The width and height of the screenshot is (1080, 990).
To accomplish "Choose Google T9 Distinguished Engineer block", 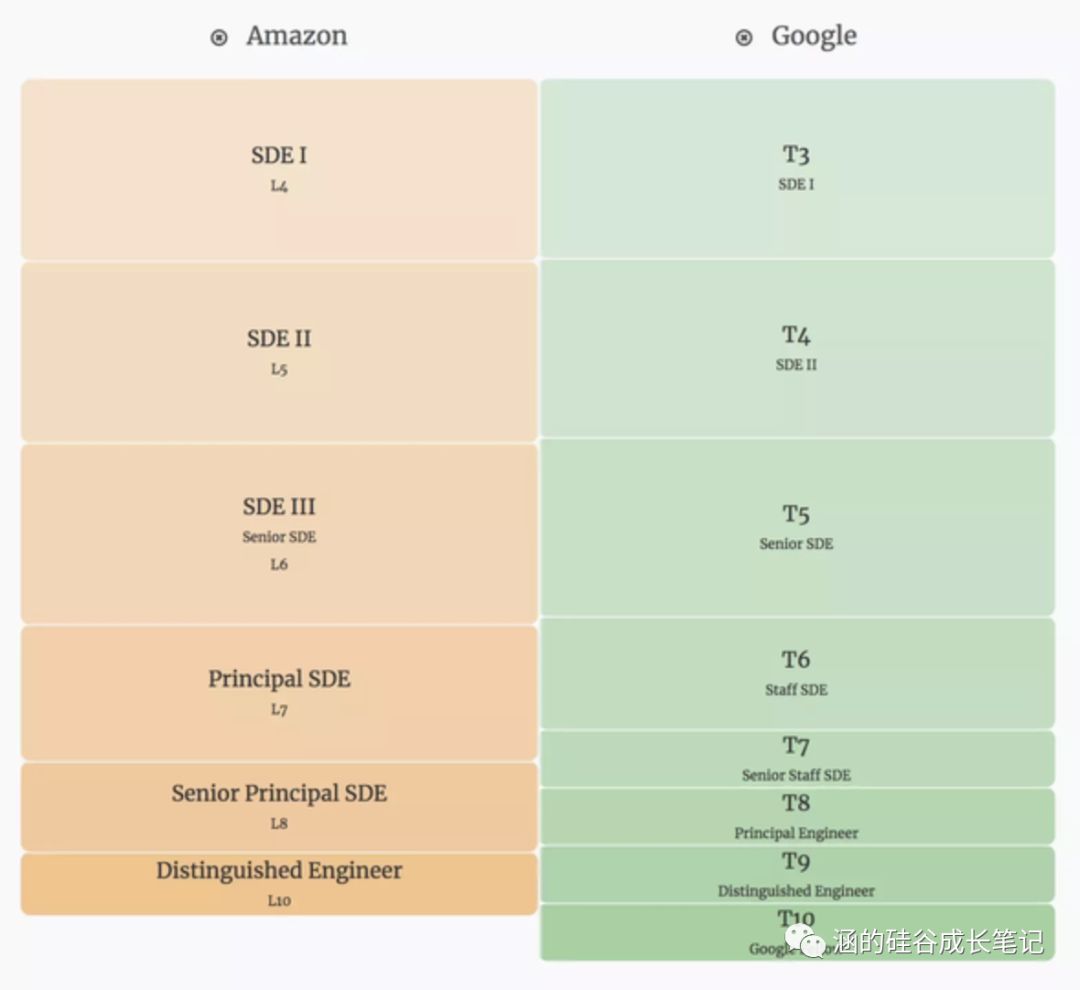I will point(797,874).
